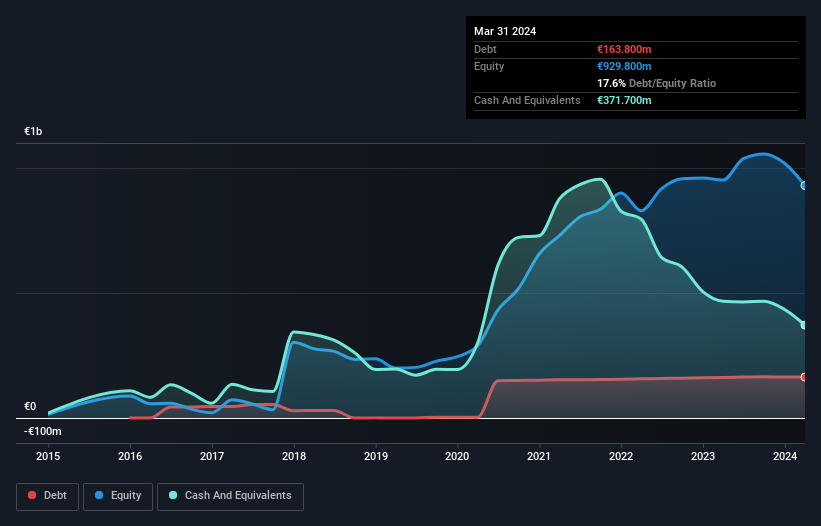Select the teal Cash endpoint marker
This screenshot has height=526, width=821.
coord(804,325)
